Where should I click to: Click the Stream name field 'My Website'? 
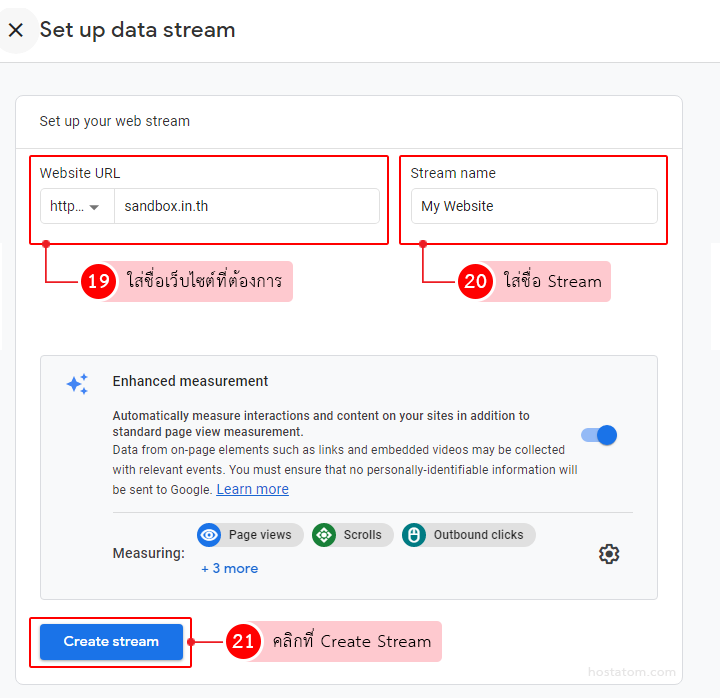click(x=533, y=207)
